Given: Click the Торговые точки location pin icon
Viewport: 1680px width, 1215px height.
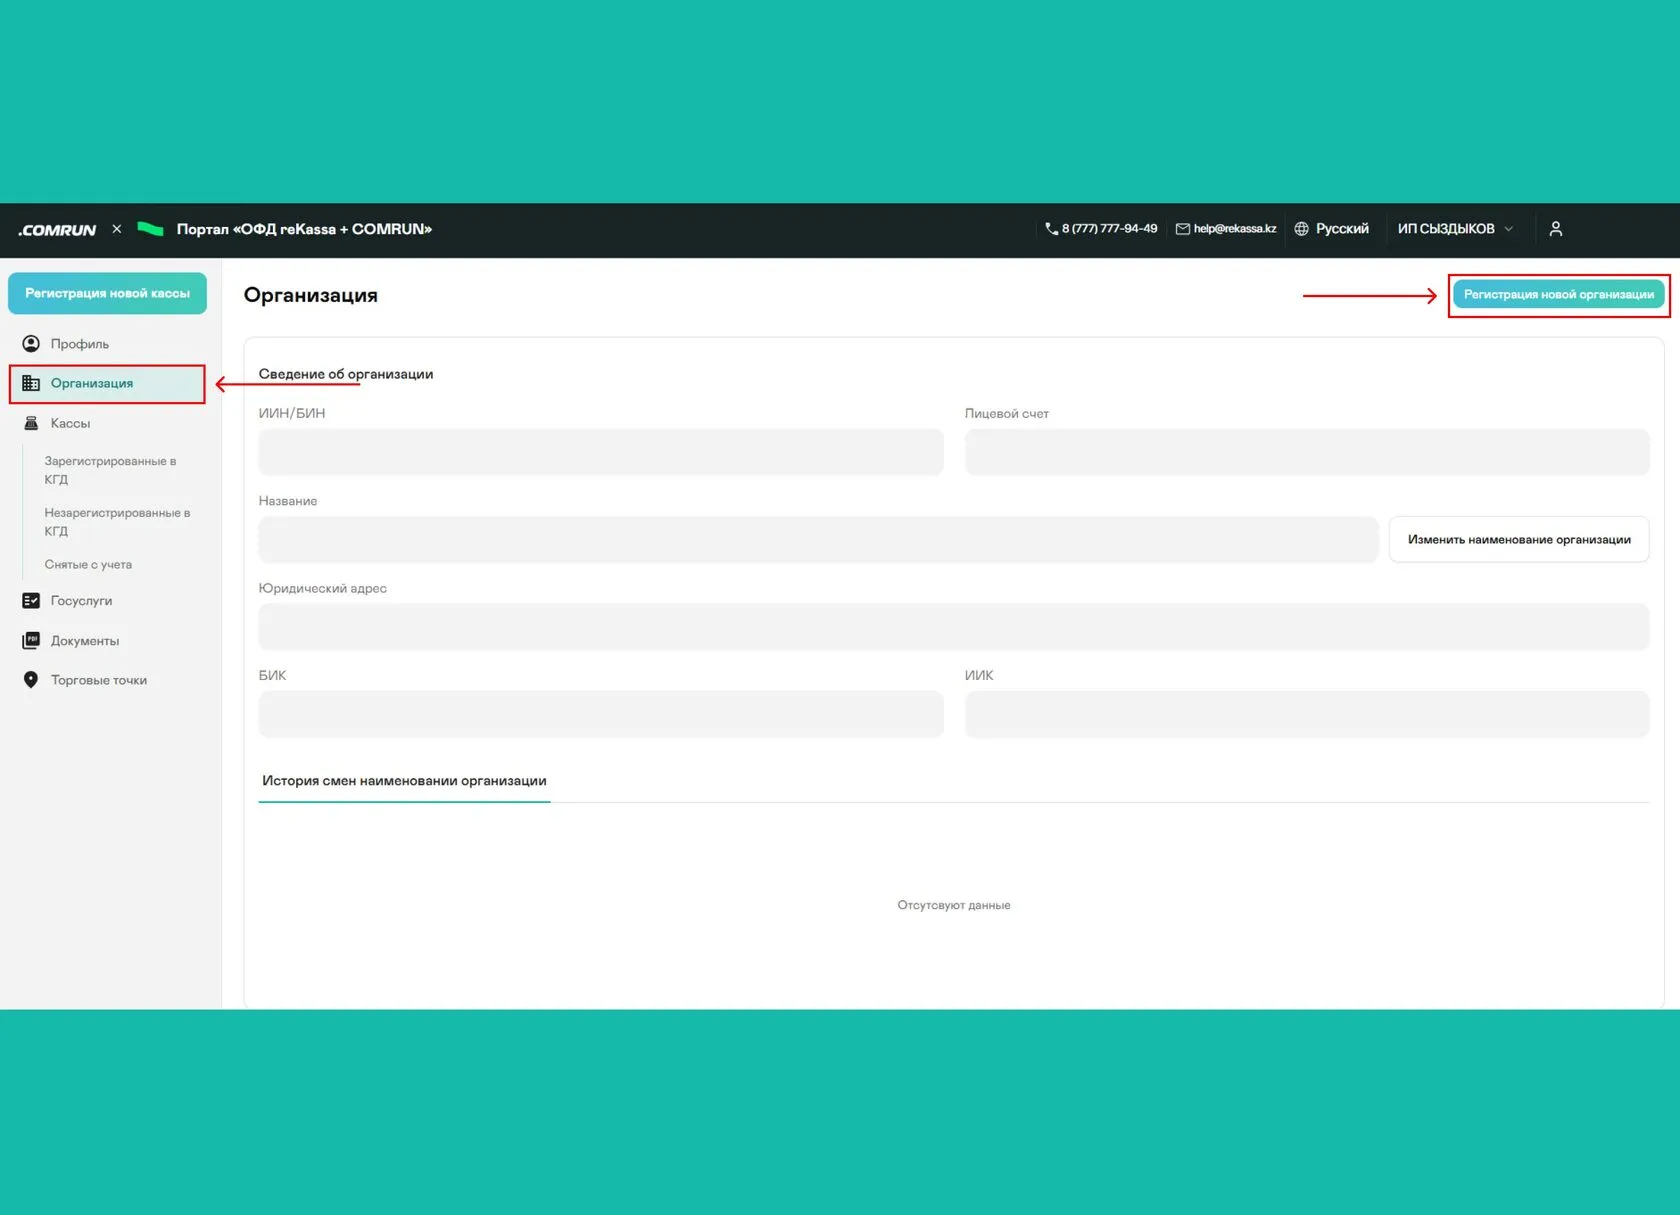Looking at the screenshot, I should click(31, 680).
